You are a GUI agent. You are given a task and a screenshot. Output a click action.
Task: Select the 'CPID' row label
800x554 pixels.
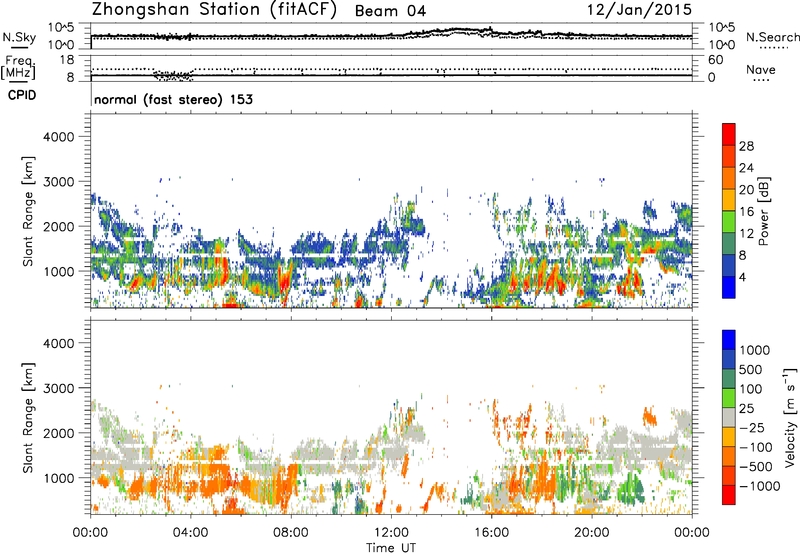tap(22, 95)
